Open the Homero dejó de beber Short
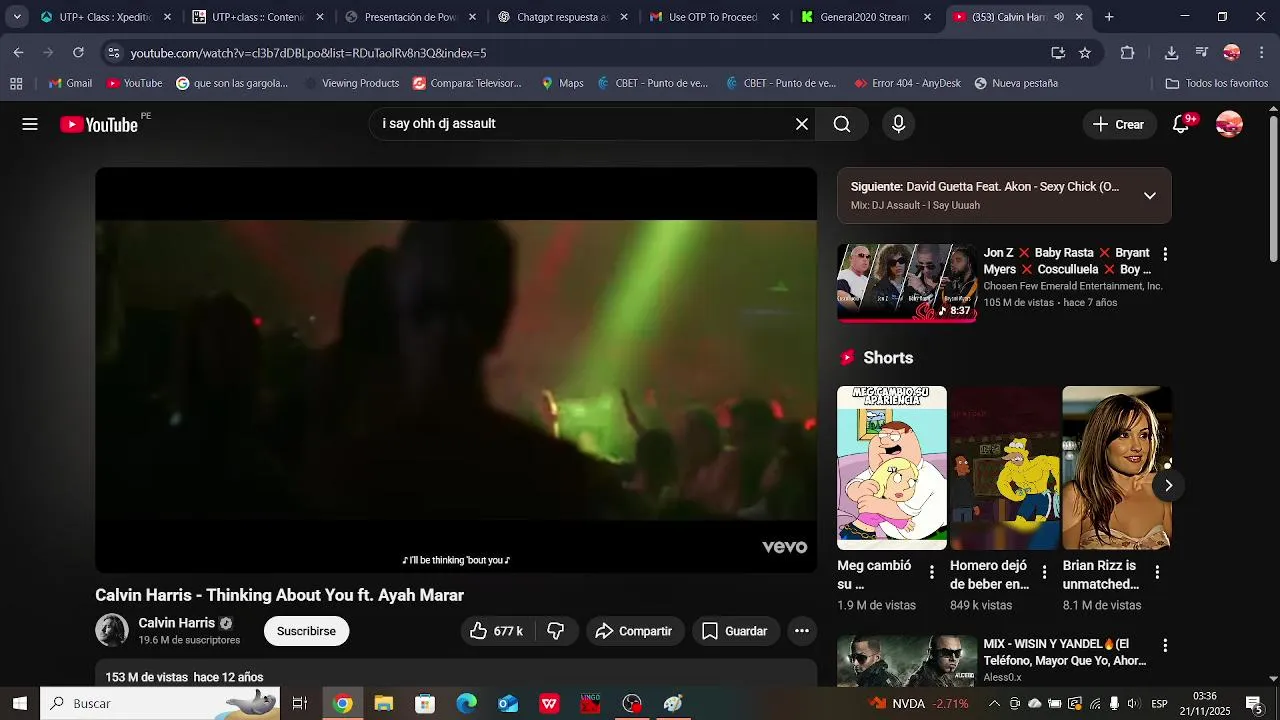 pyautogui.click(x=1004, y=468)
